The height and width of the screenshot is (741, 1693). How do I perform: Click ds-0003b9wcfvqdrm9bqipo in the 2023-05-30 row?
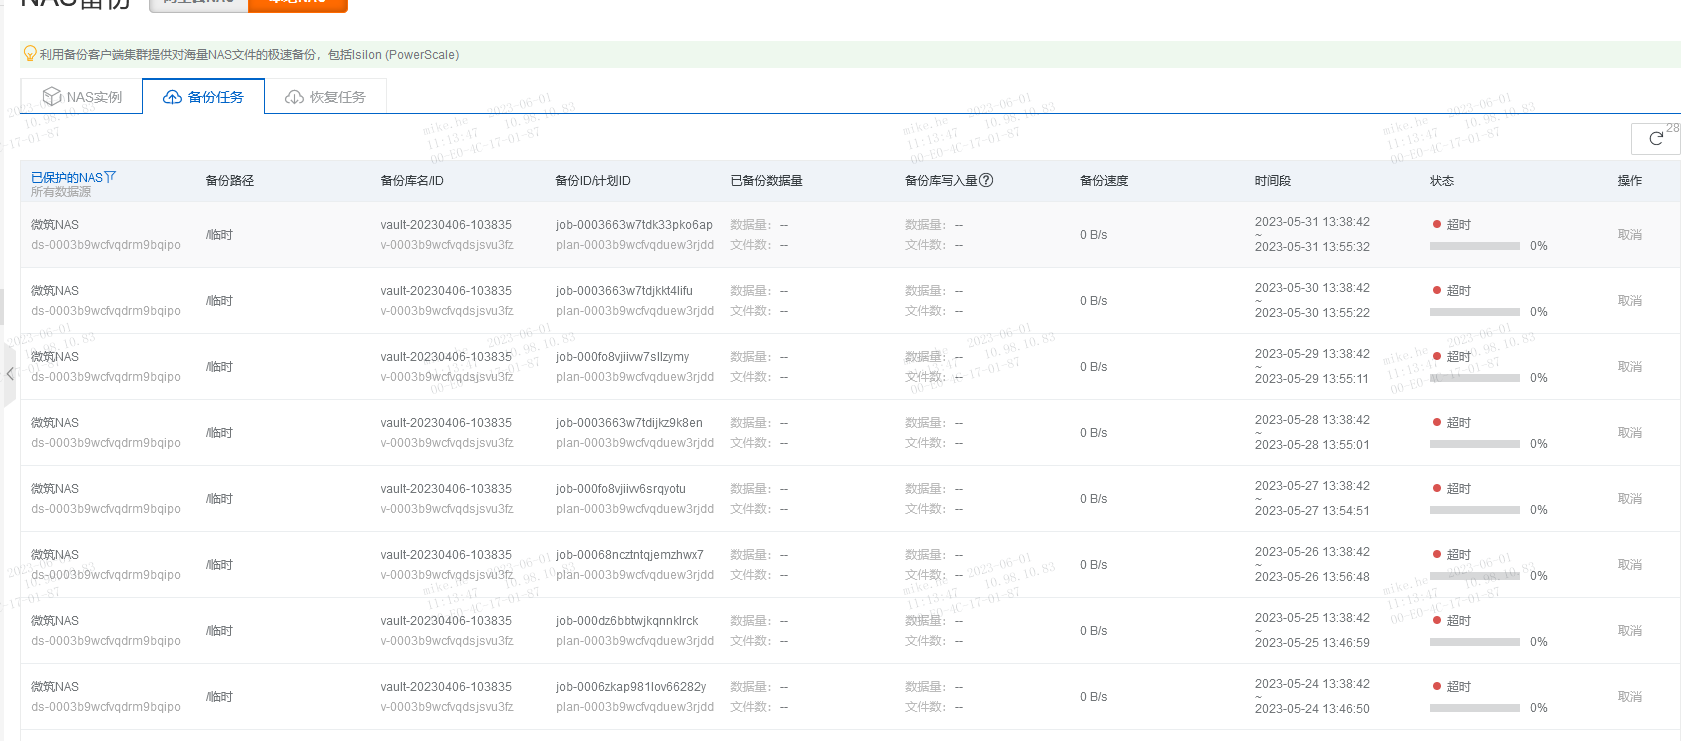(x=106, y=311)
